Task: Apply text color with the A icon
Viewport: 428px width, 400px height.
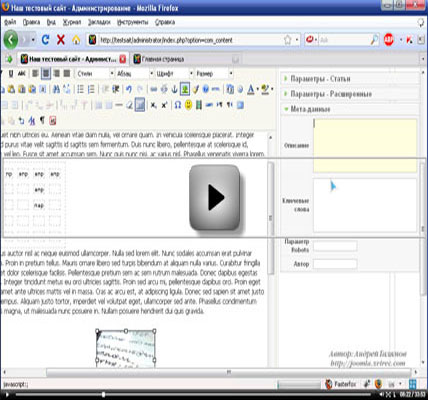Action: 251,89
